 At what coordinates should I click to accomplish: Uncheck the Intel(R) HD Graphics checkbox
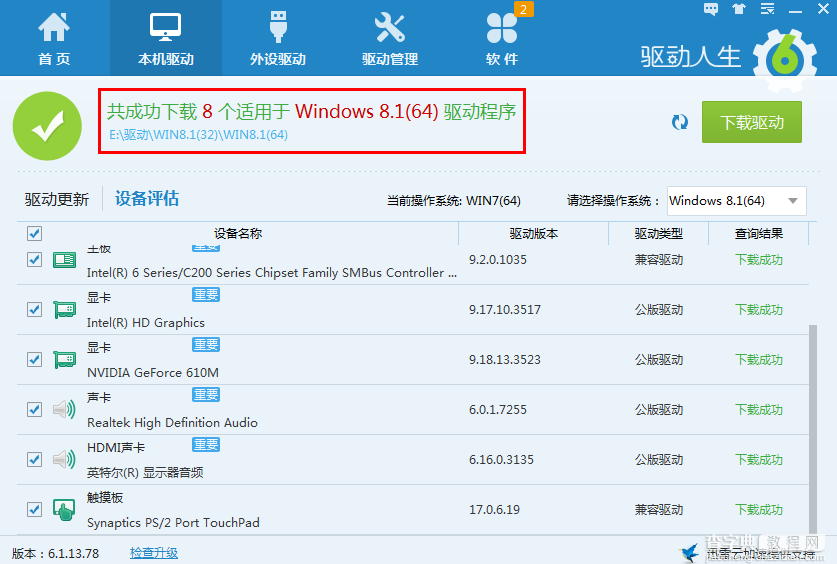34,309
